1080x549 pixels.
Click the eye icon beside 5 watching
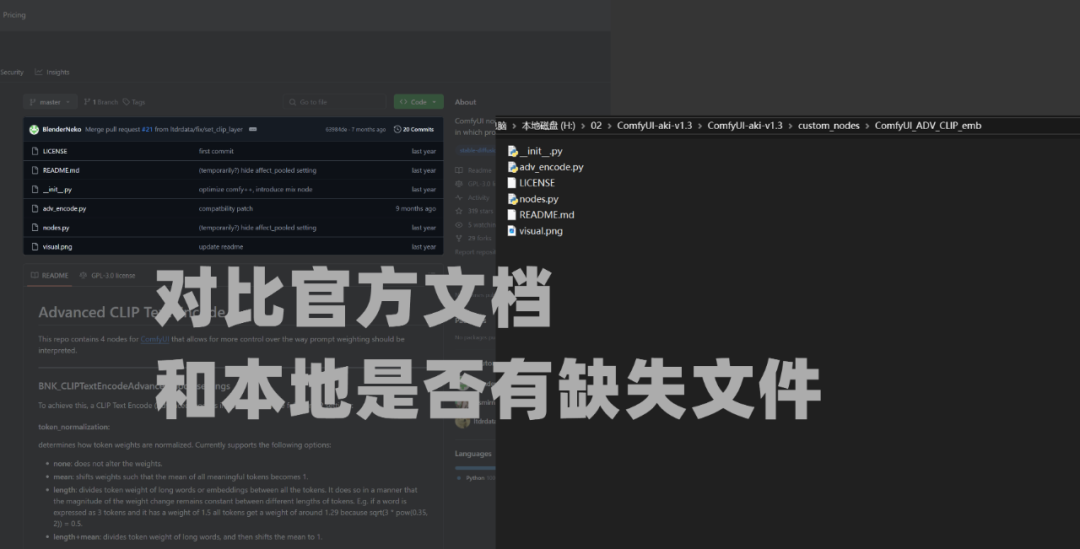click(459, 225)
